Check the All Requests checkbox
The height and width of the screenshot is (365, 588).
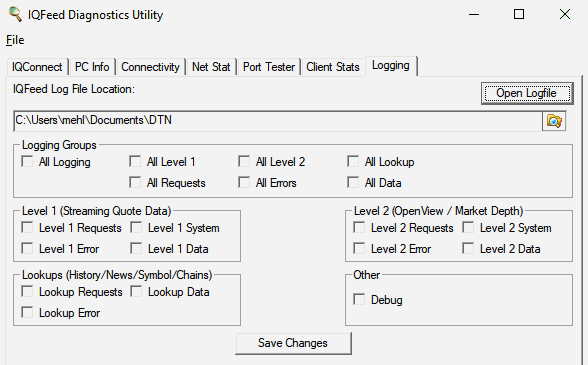[x=135, y=183]
